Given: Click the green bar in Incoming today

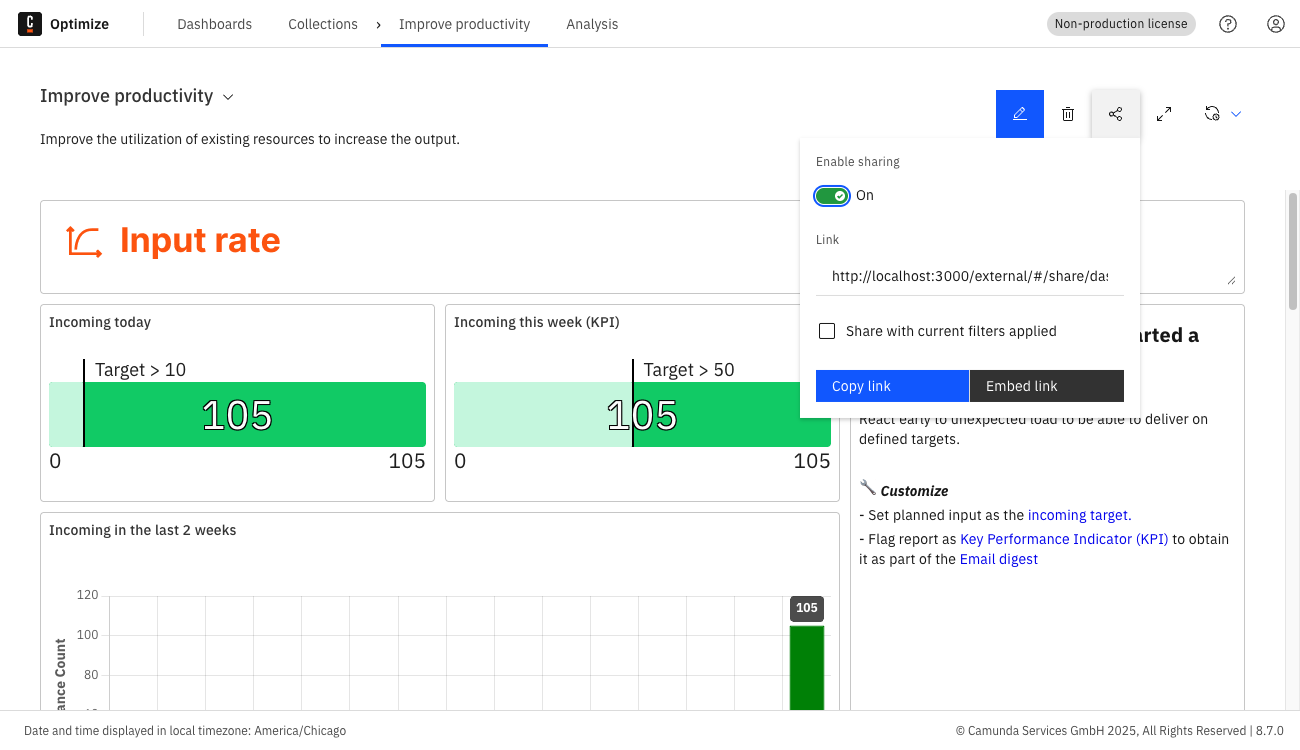Looking at the screenshot, I should 255,414.
